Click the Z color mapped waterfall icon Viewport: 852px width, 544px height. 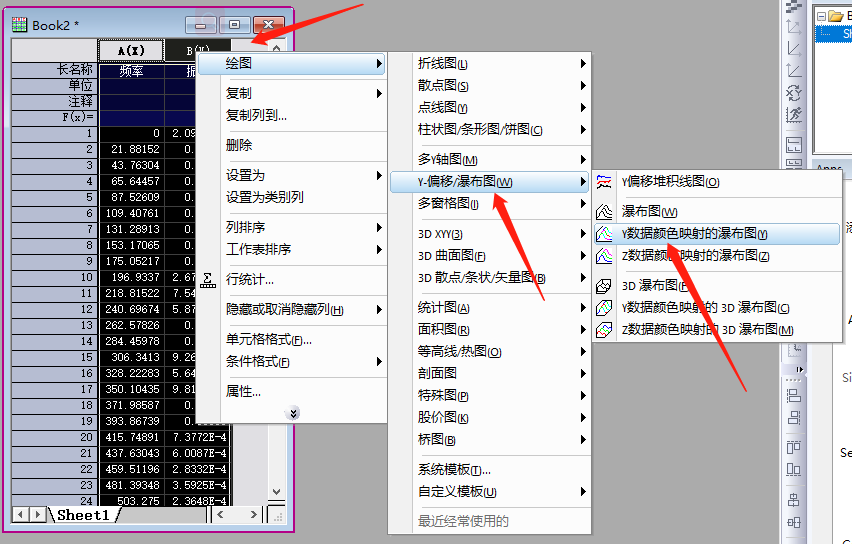[604, 255]
